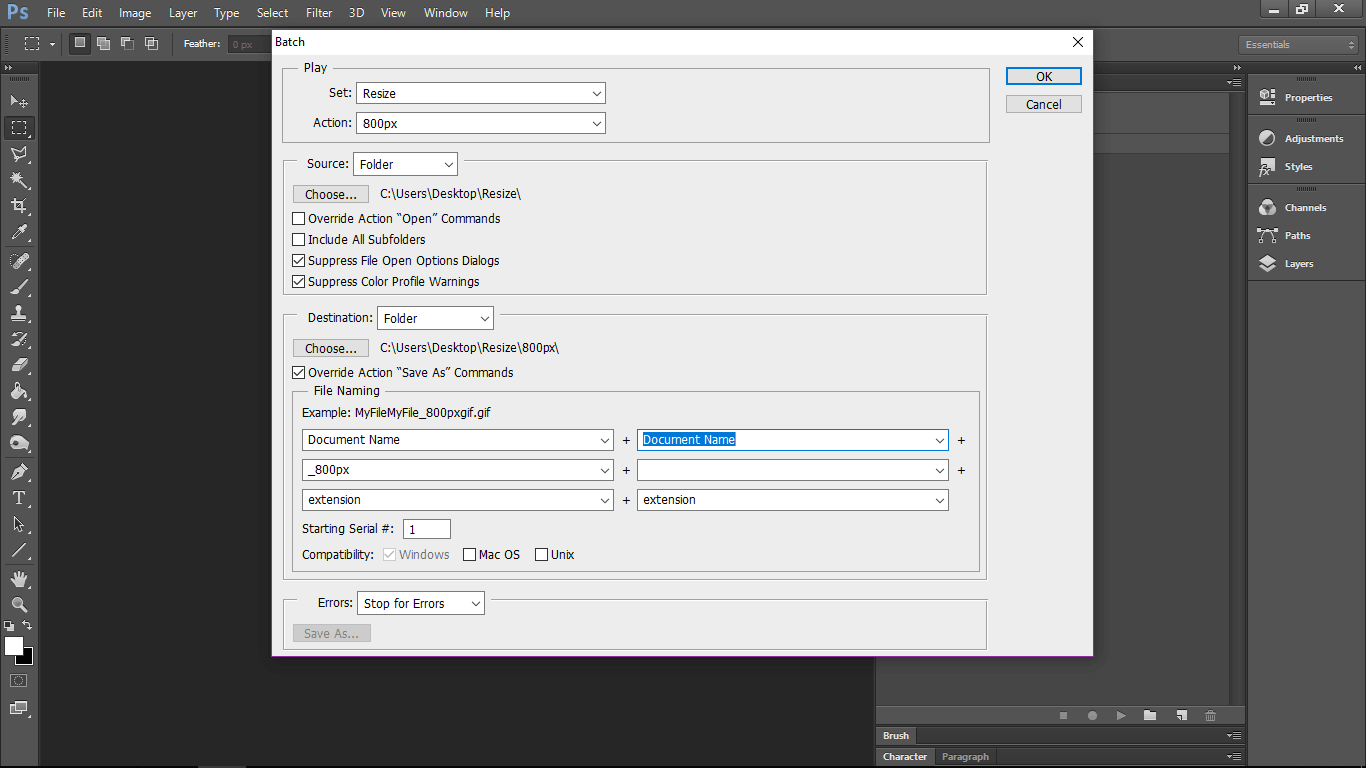Enable Include All Subfolders

point(298,239)
